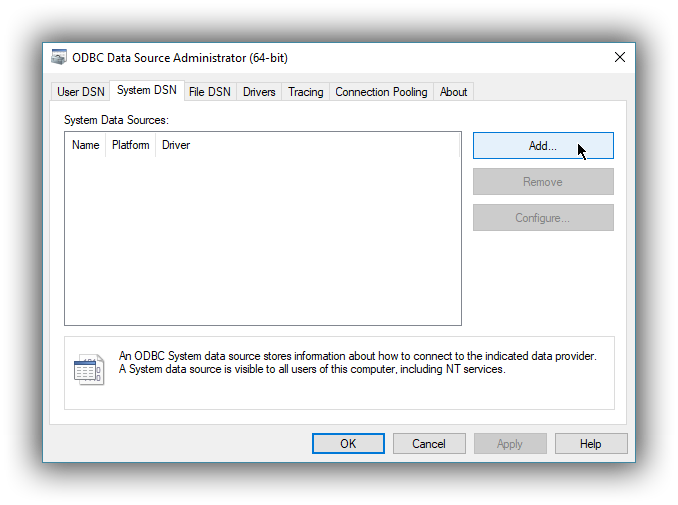Click the Add... button
The width and height of the screenshot is (678, 505).
pyautogui.click(x=542, y=146)
